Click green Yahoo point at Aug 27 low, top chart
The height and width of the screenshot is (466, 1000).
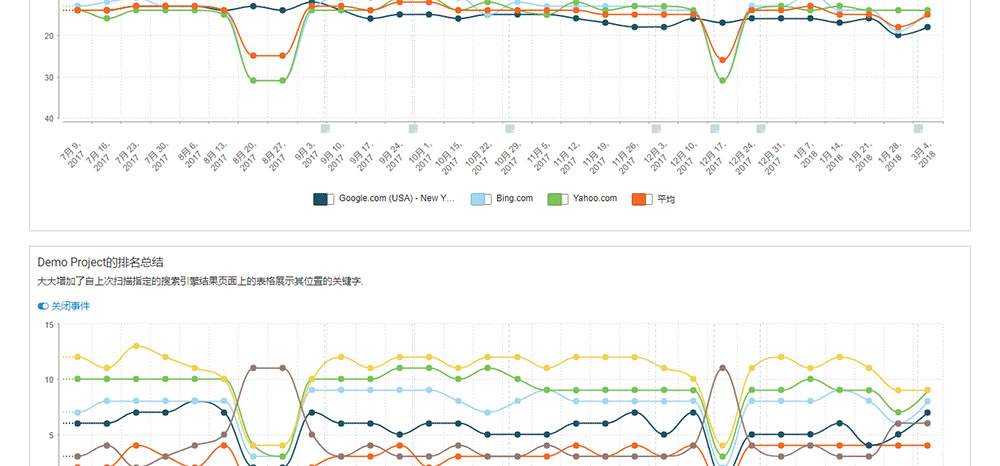click(282, 81)
